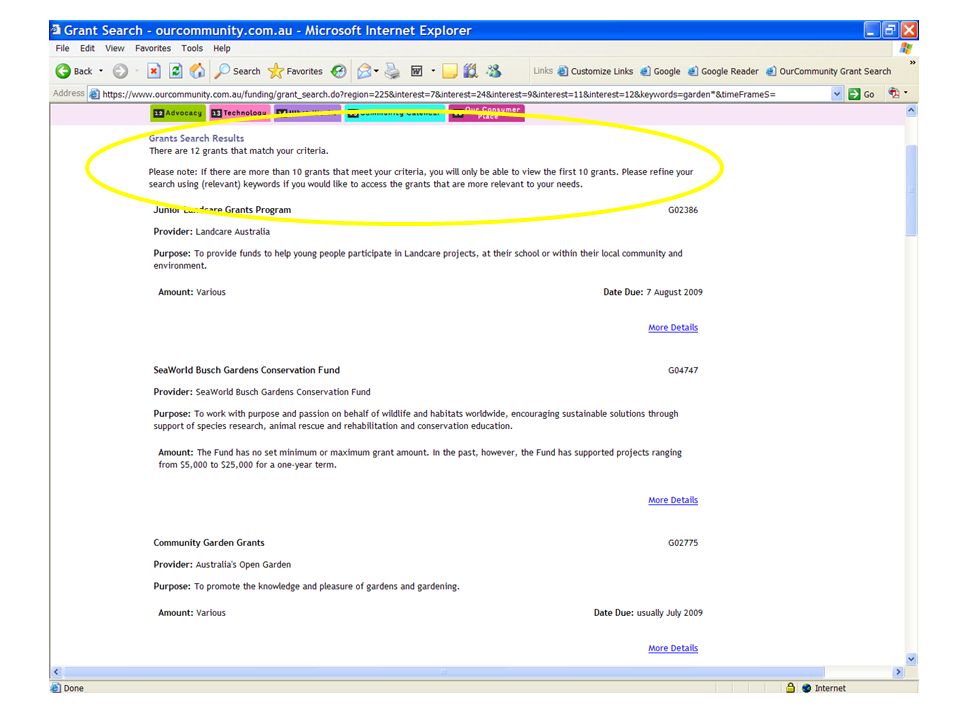Click 'Date Due: 7 August 2009' text

coord(653,293)
